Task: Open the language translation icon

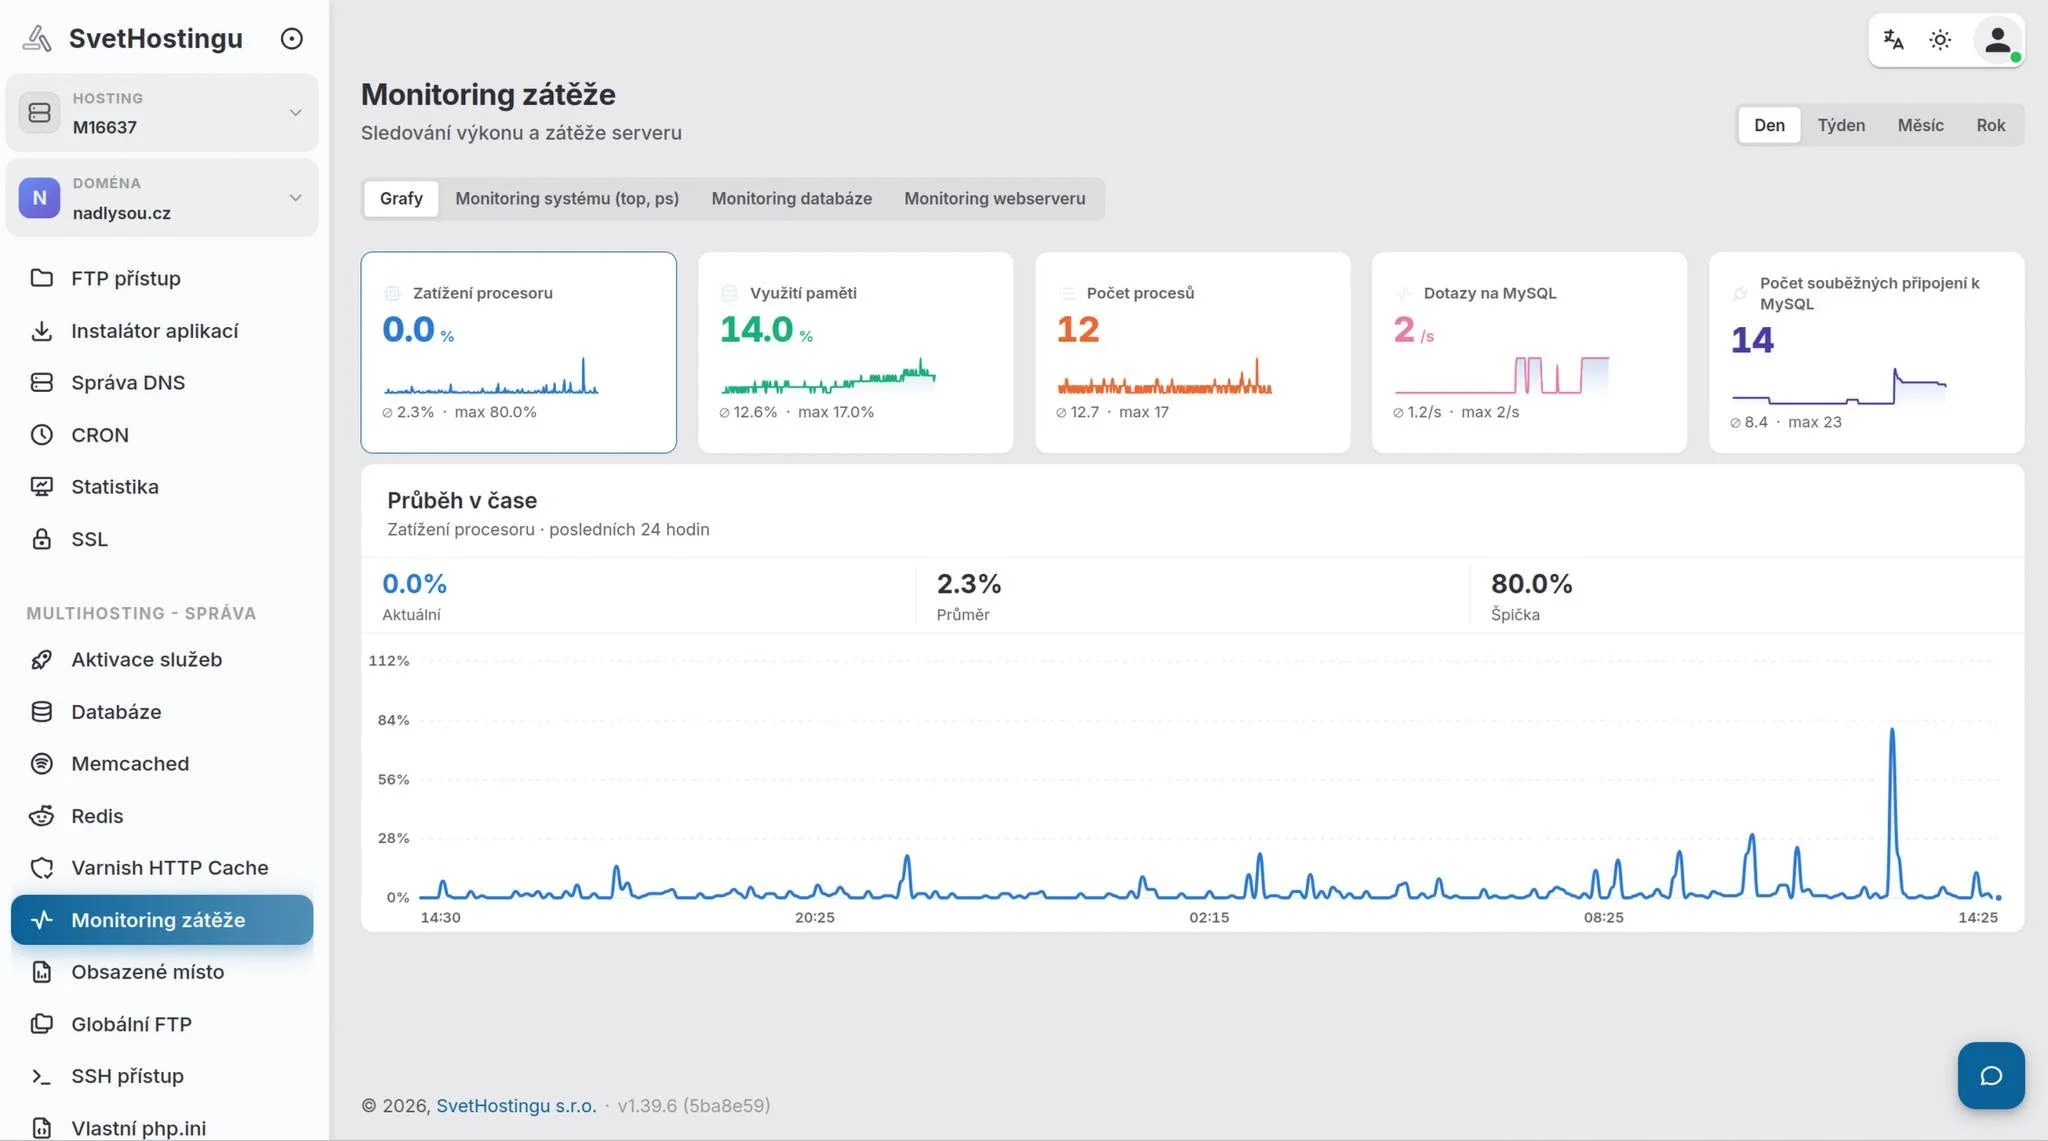Action: point(1893,40)
